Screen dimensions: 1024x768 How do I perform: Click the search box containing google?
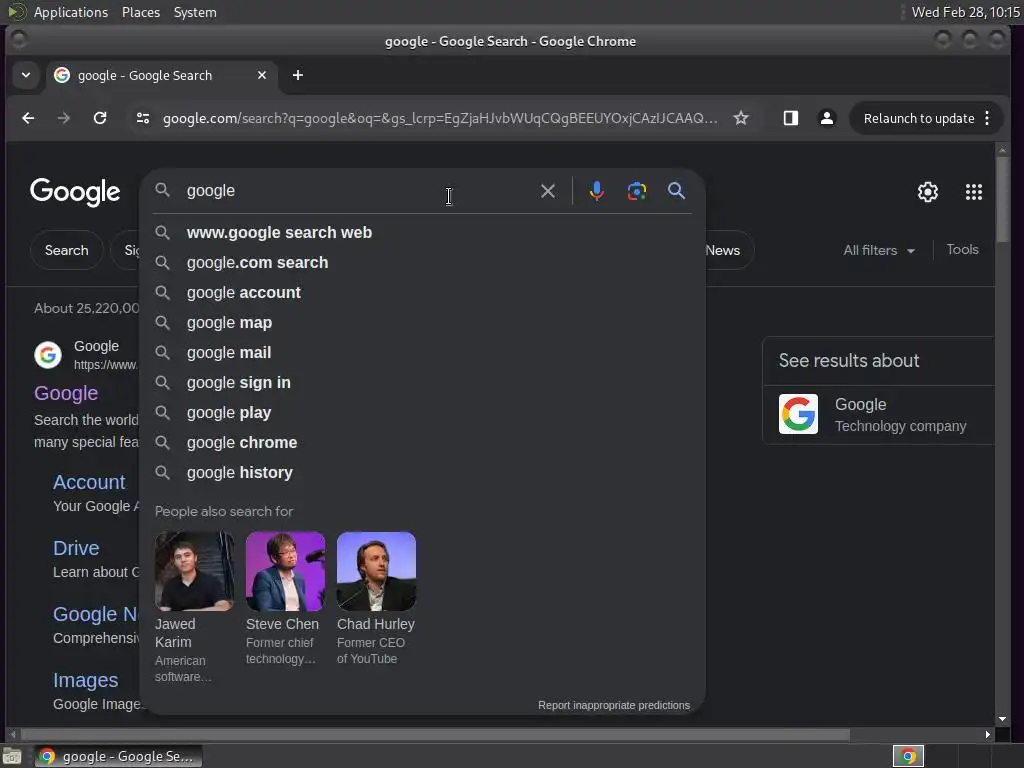[356, 191]
